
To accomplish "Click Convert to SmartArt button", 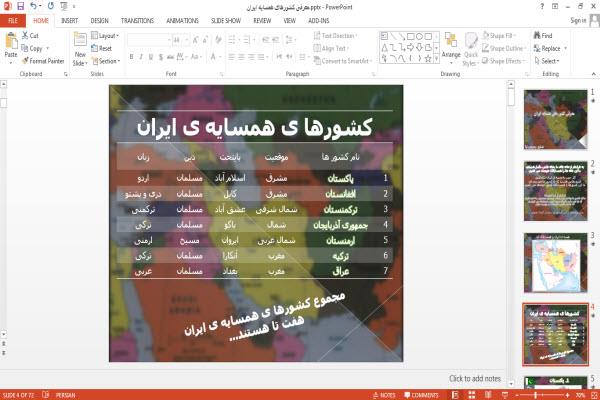I will pyautogui.click(x=342, y=61).
